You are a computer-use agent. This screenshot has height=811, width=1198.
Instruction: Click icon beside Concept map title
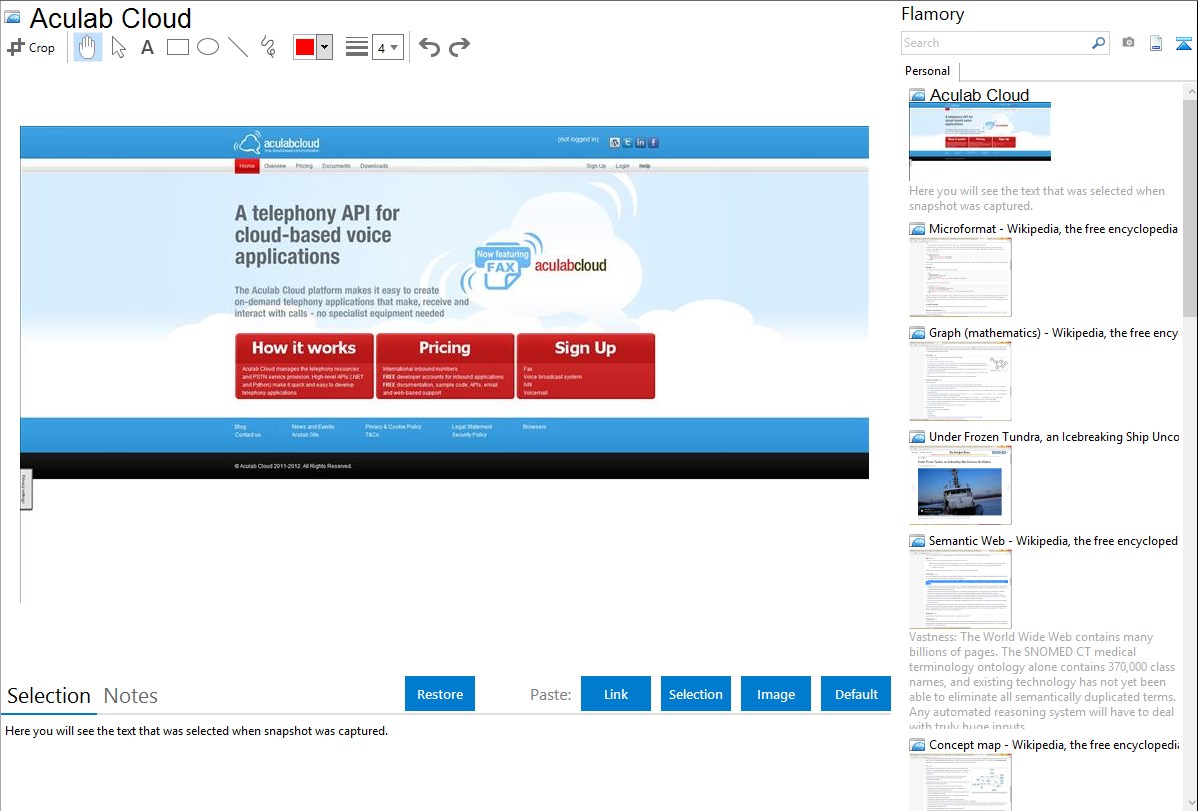tap(918, 745)
